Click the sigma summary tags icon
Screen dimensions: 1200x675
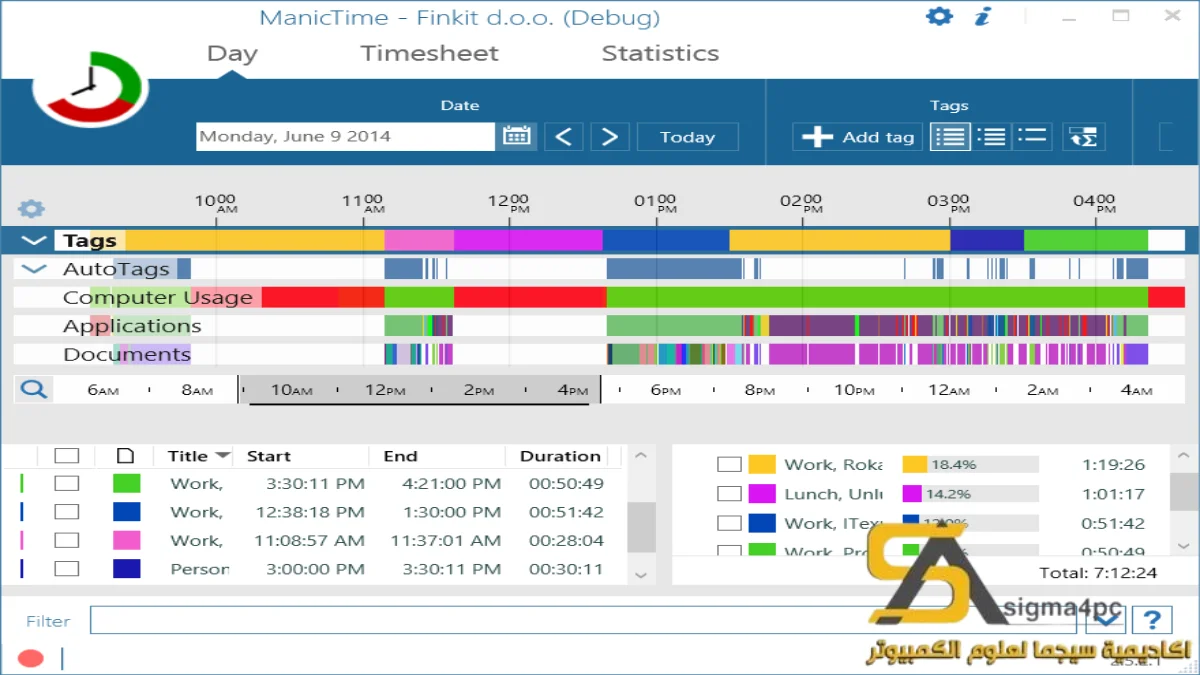pyautogui.click(x=1084, y=137)
